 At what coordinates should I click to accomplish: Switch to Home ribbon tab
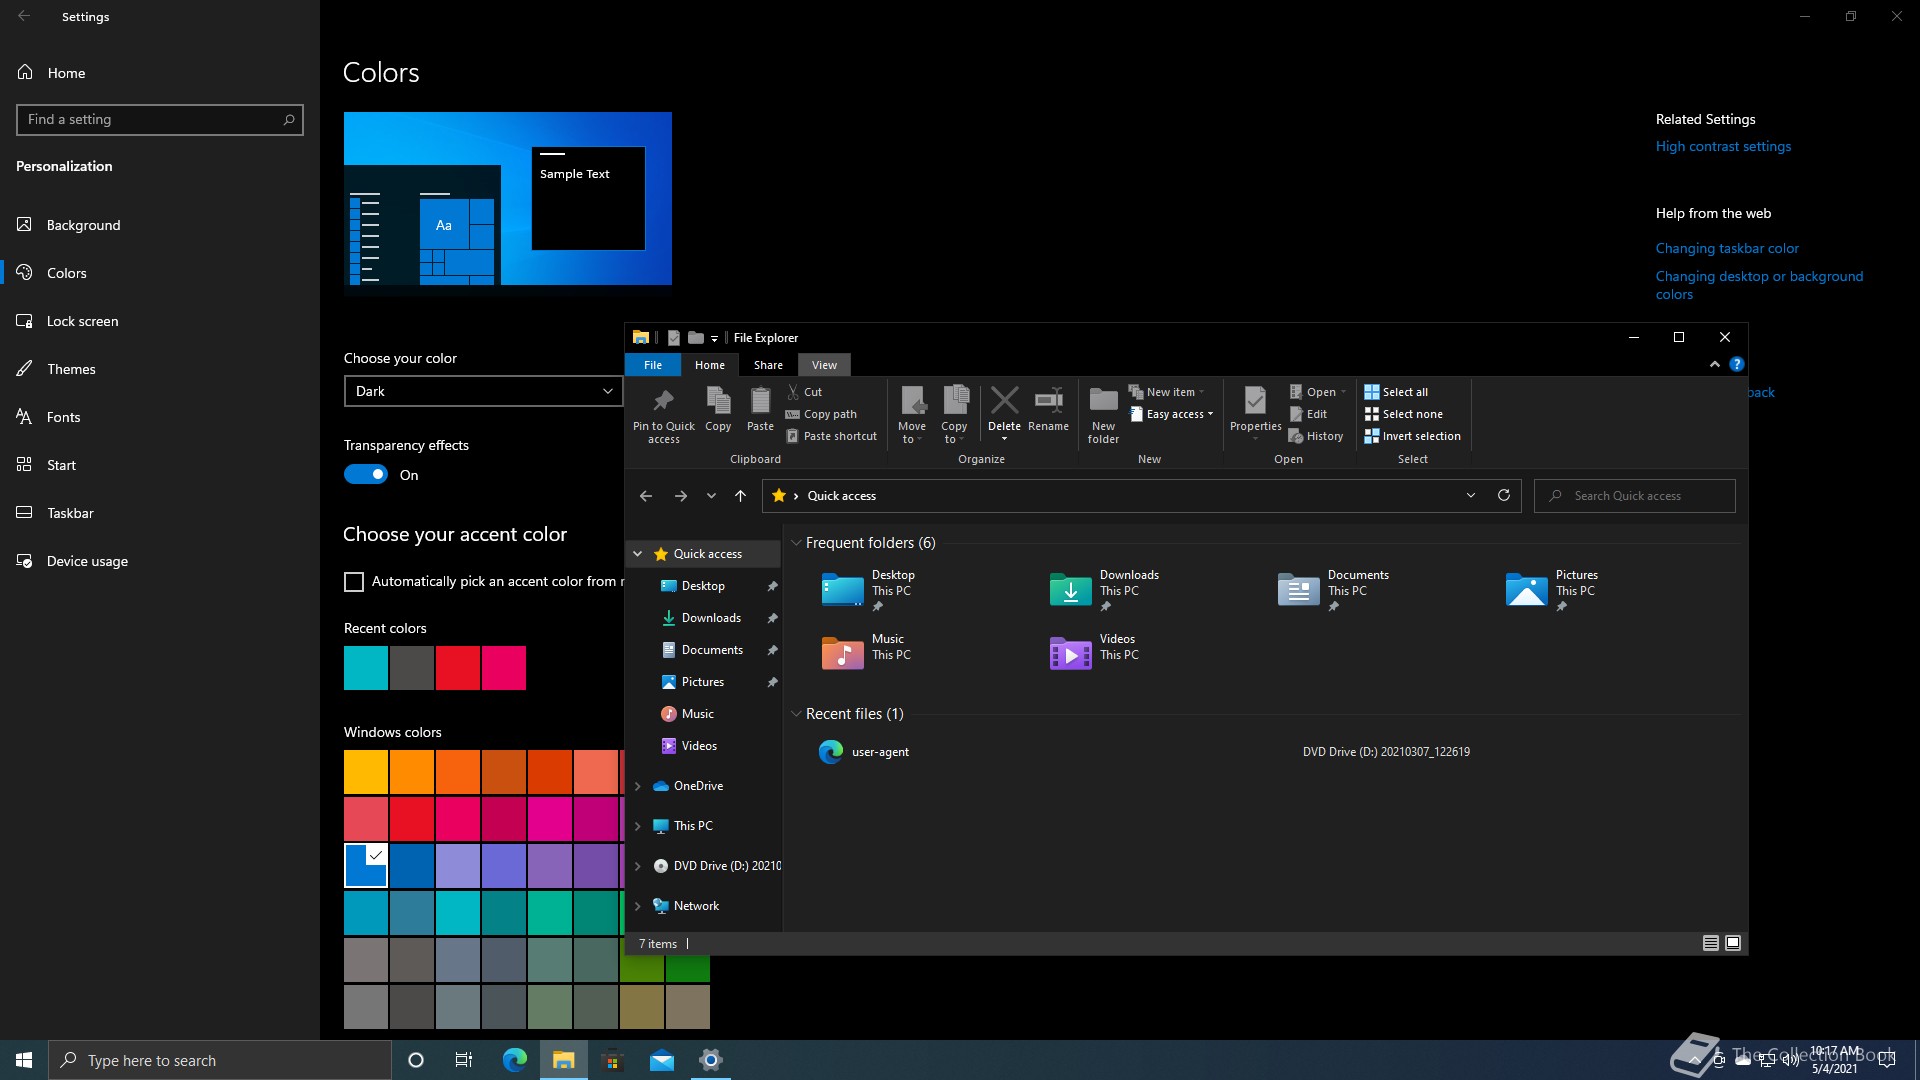[710, 365]
